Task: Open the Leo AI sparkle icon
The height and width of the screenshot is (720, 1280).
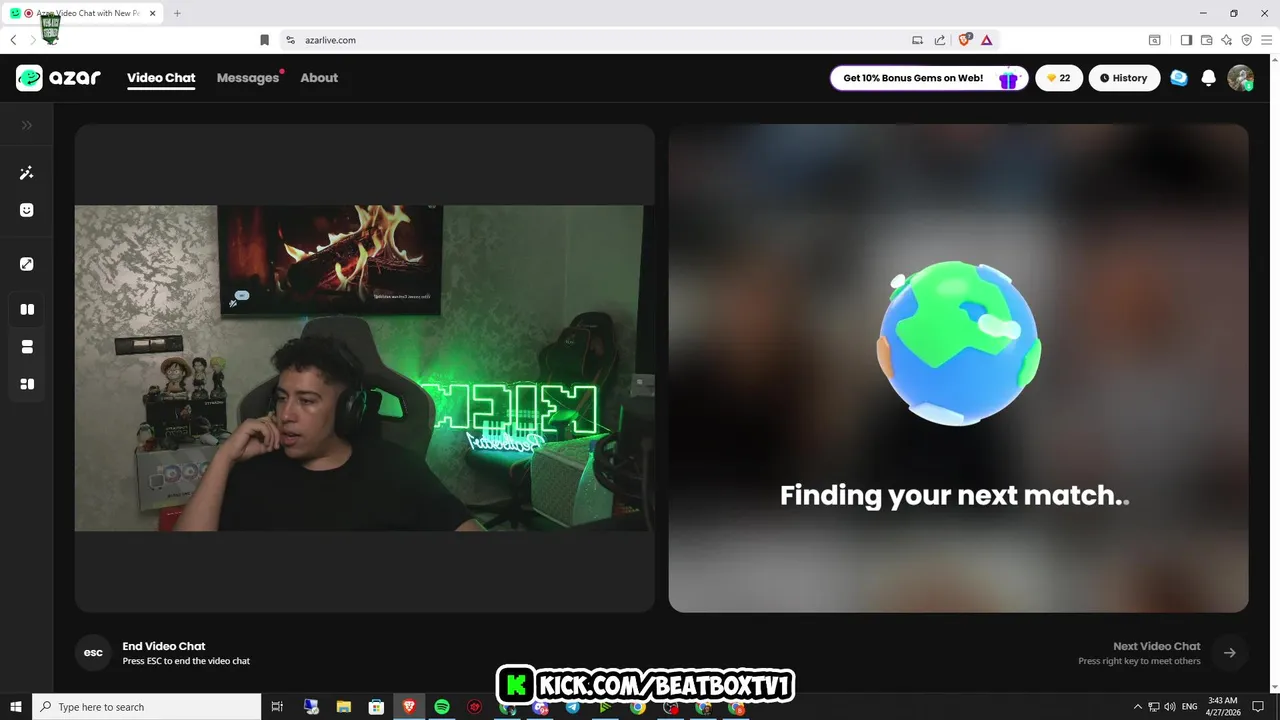Action: pos(1226,40)
